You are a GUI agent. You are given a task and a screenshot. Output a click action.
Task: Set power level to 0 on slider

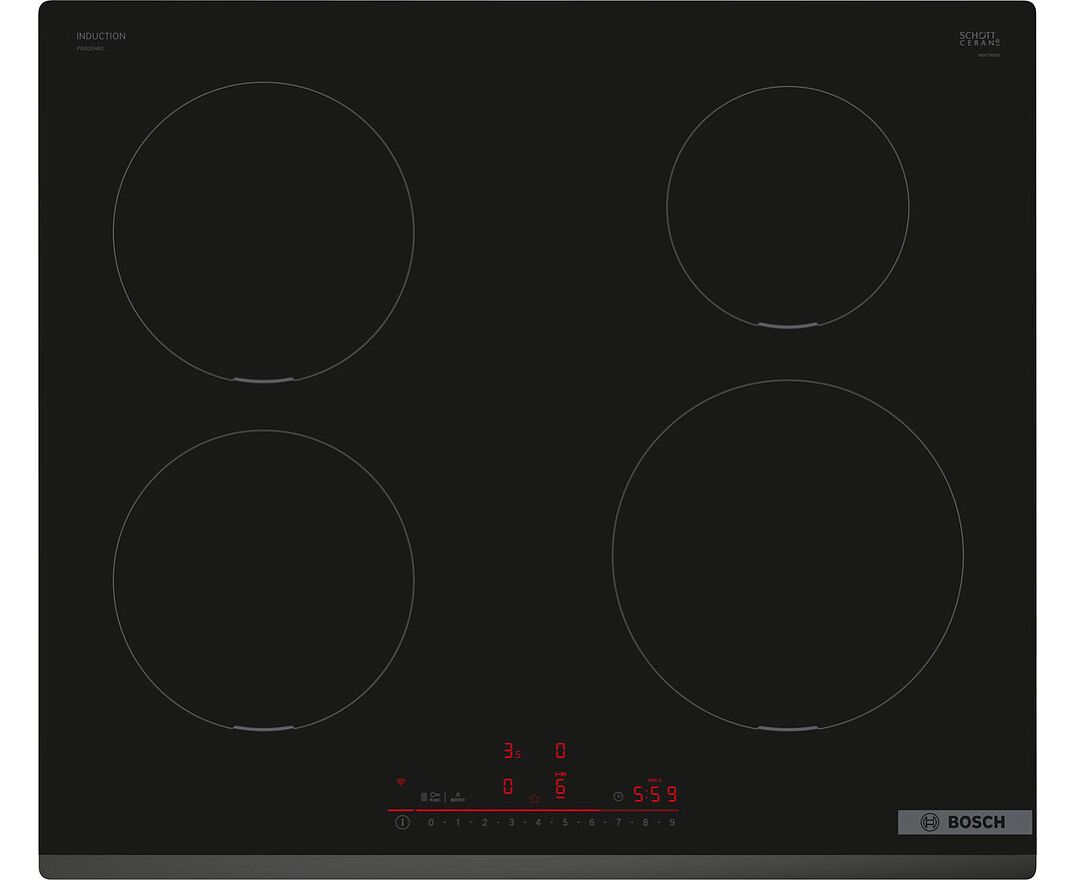point(431,822)
